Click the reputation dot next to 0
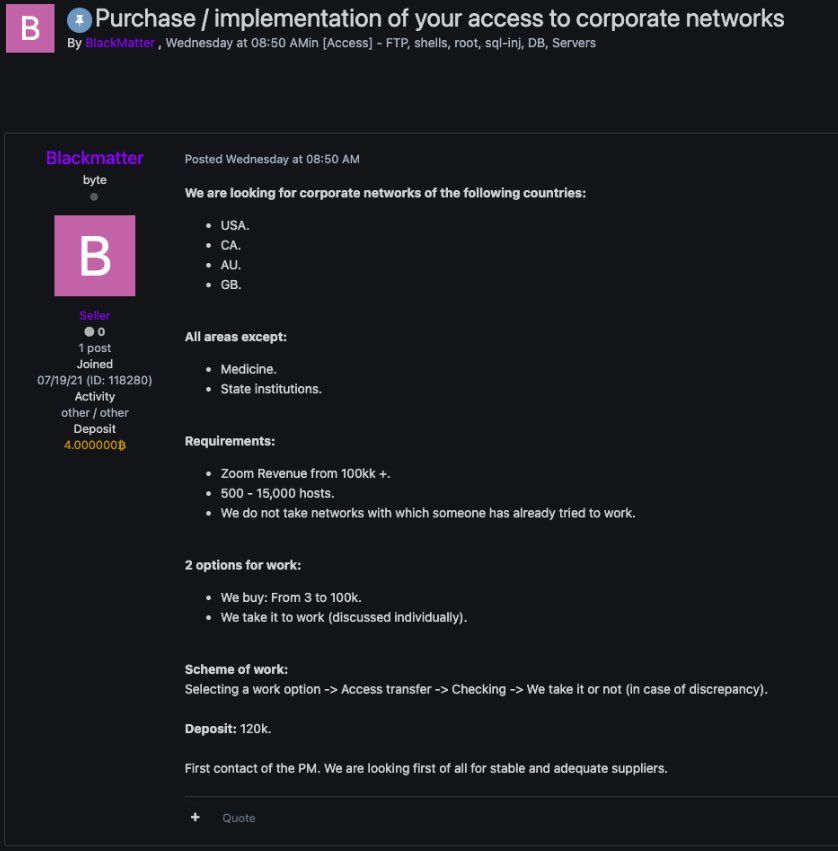 [89, 332]
